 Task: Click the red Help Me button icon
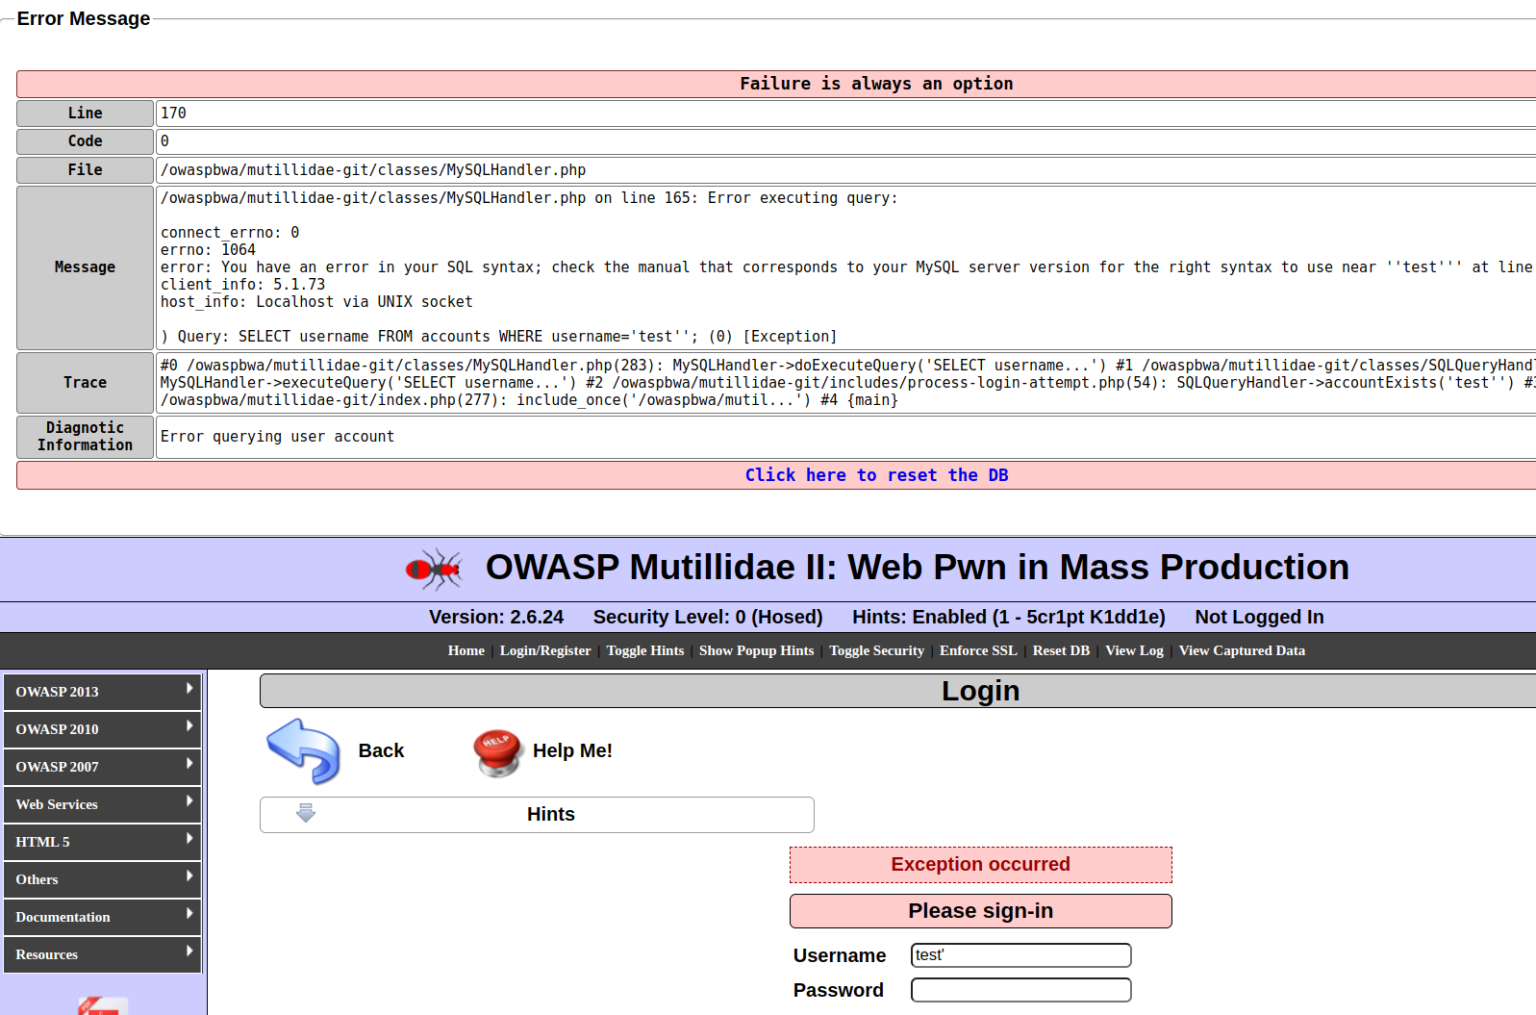point(497,752)
